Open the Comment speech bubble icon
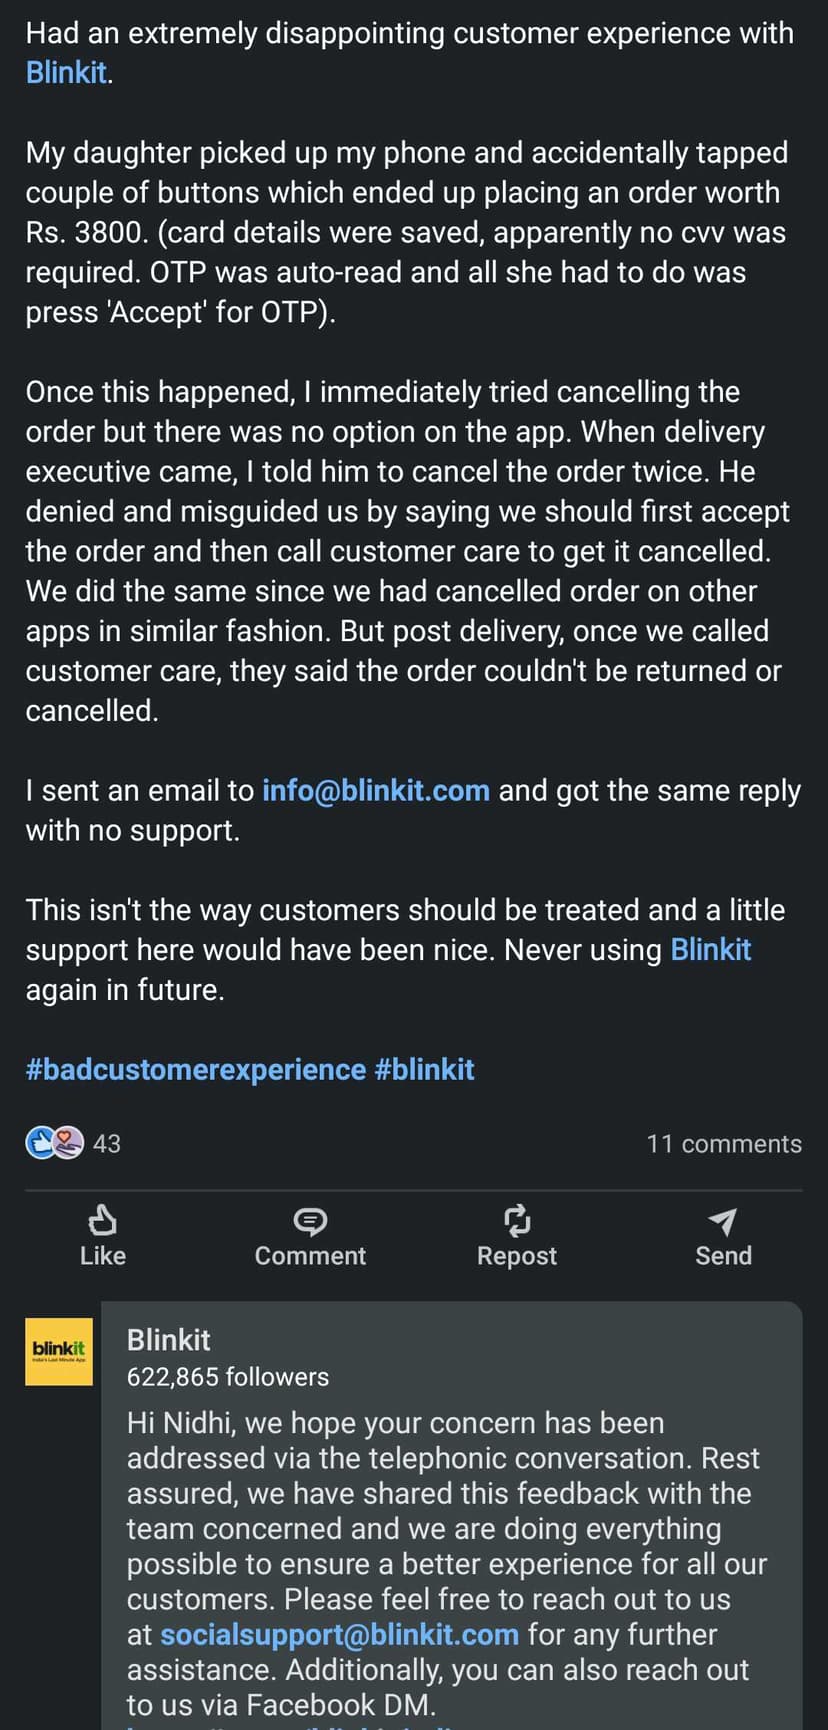The height and width of the screenshot is (1730, 828). pyautogui.click(x=310, y=1220)
